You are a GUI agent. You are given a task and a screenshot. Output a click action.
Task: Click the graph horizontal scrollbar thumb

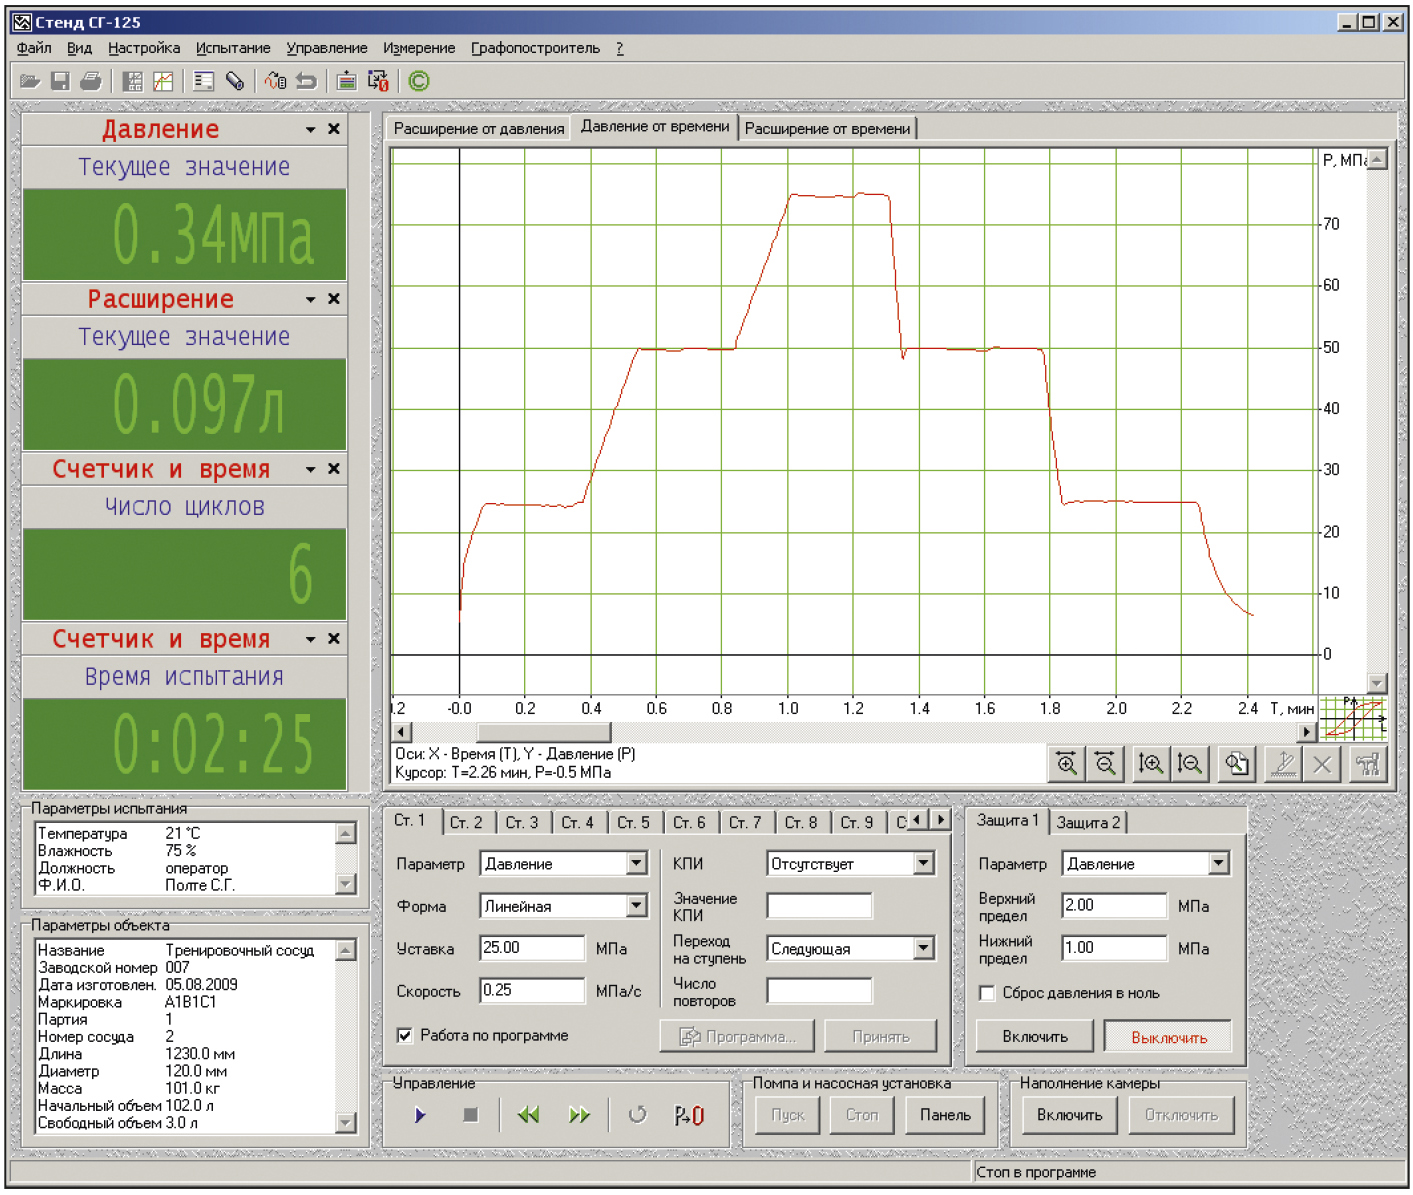[543, 732]
